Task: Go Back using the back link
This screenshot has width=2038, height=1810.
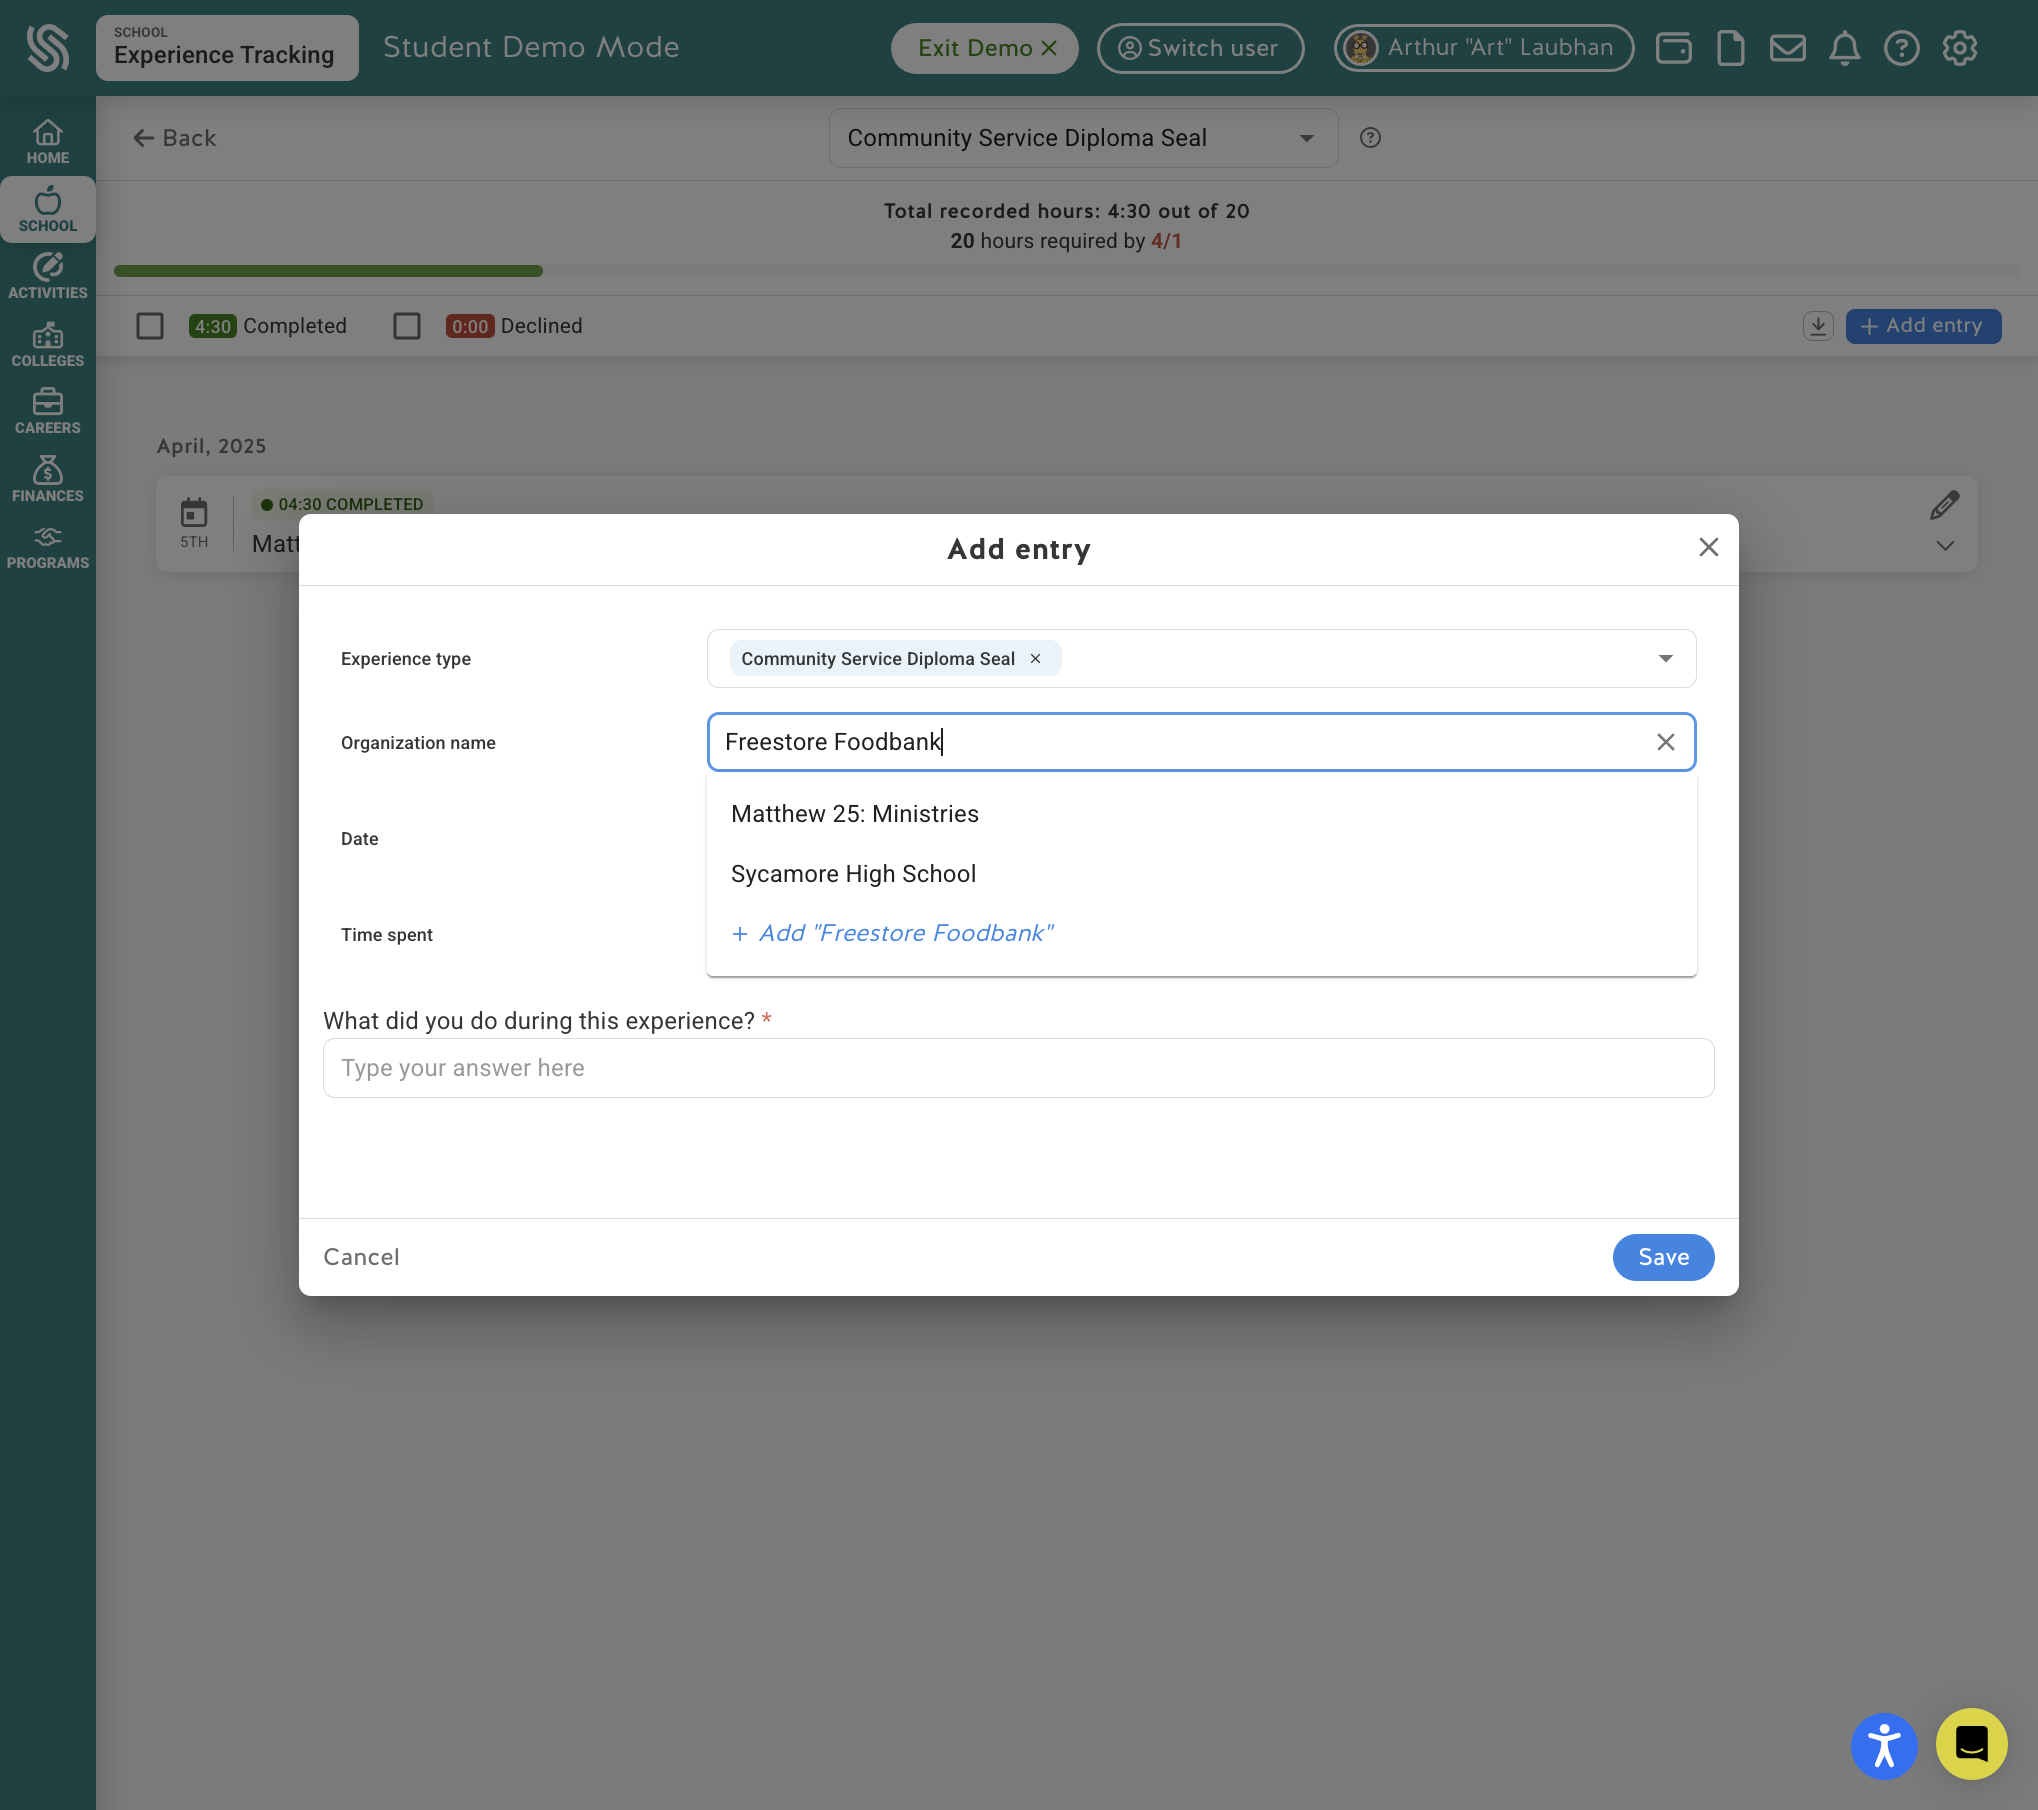Action: tap(174, 138)
